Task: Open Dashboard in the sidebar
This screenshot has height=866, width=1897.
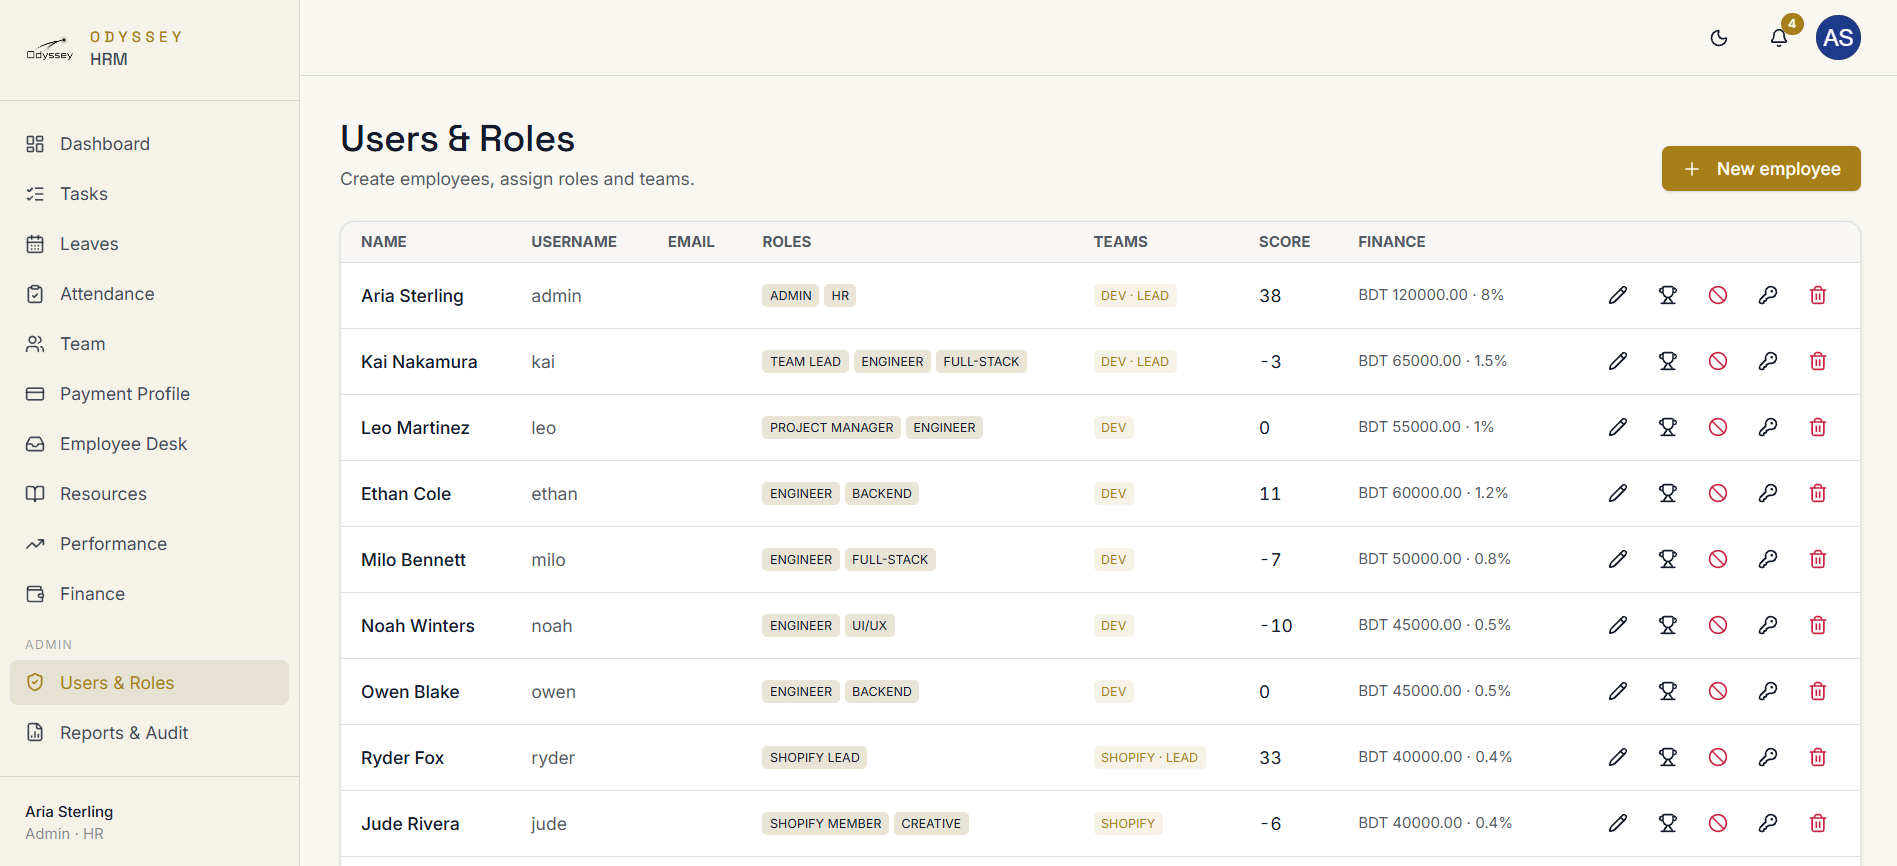Action: click(x=149, y=144)
